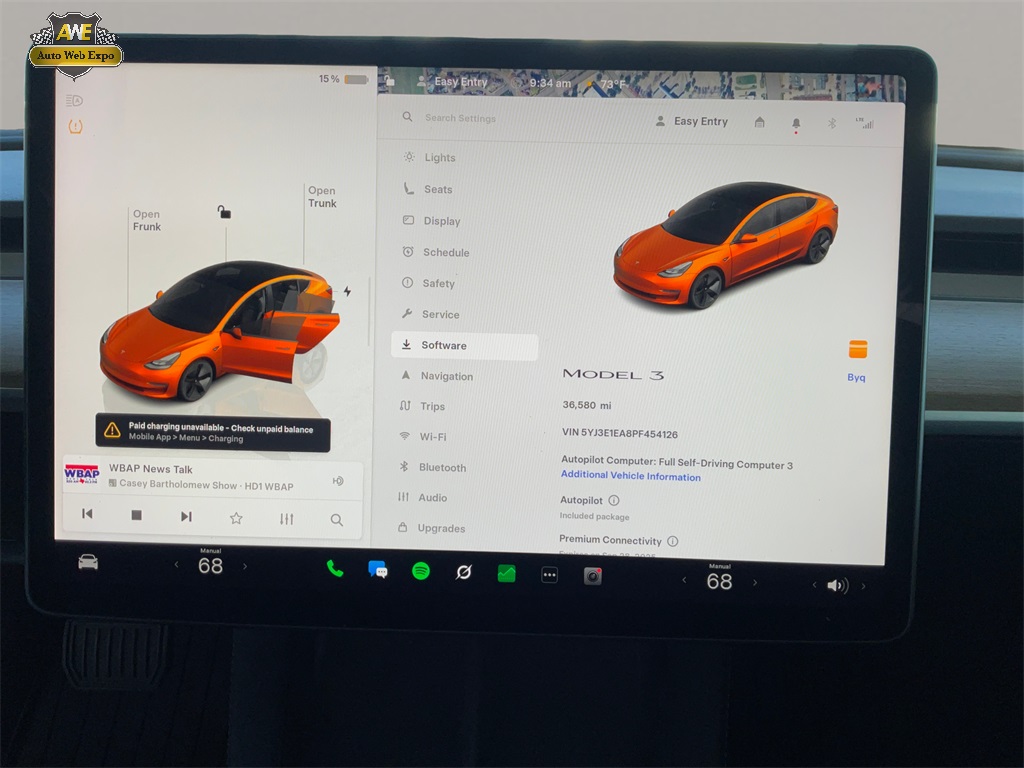Skip to previous radio station
This screenshot has height=768, width=1024.
click(x=87, y=514)
